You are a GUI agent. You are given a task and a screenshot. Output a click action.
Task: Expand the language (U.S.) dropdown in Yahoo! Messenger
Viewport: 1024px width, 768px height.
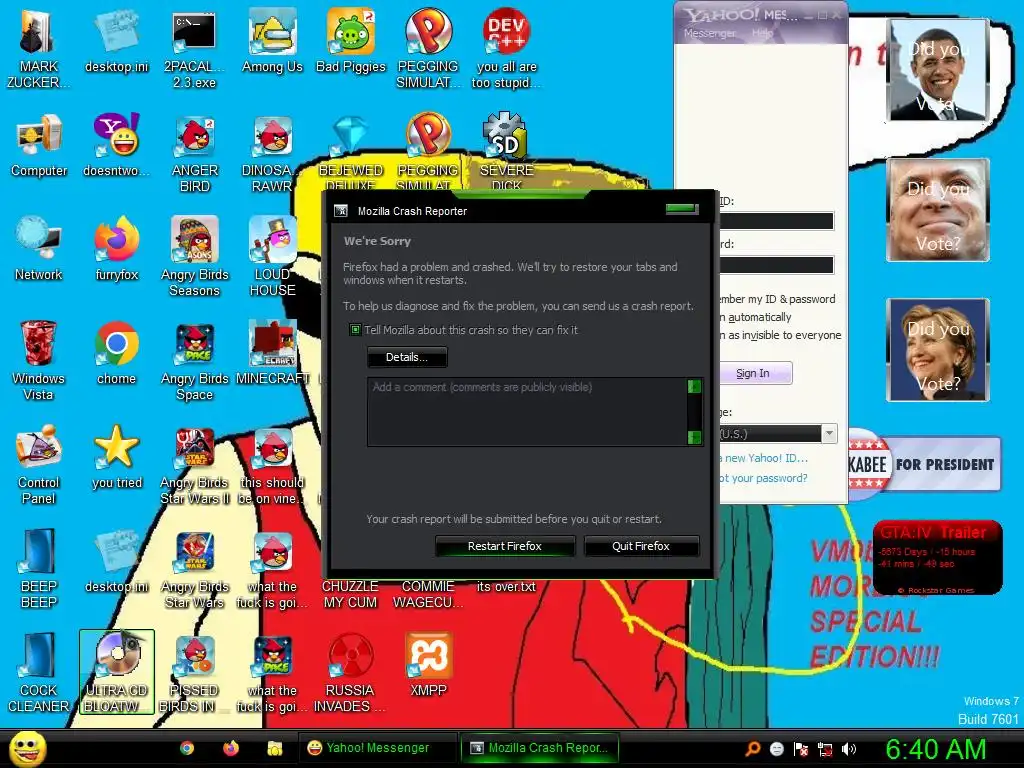(x=829, y=434)
